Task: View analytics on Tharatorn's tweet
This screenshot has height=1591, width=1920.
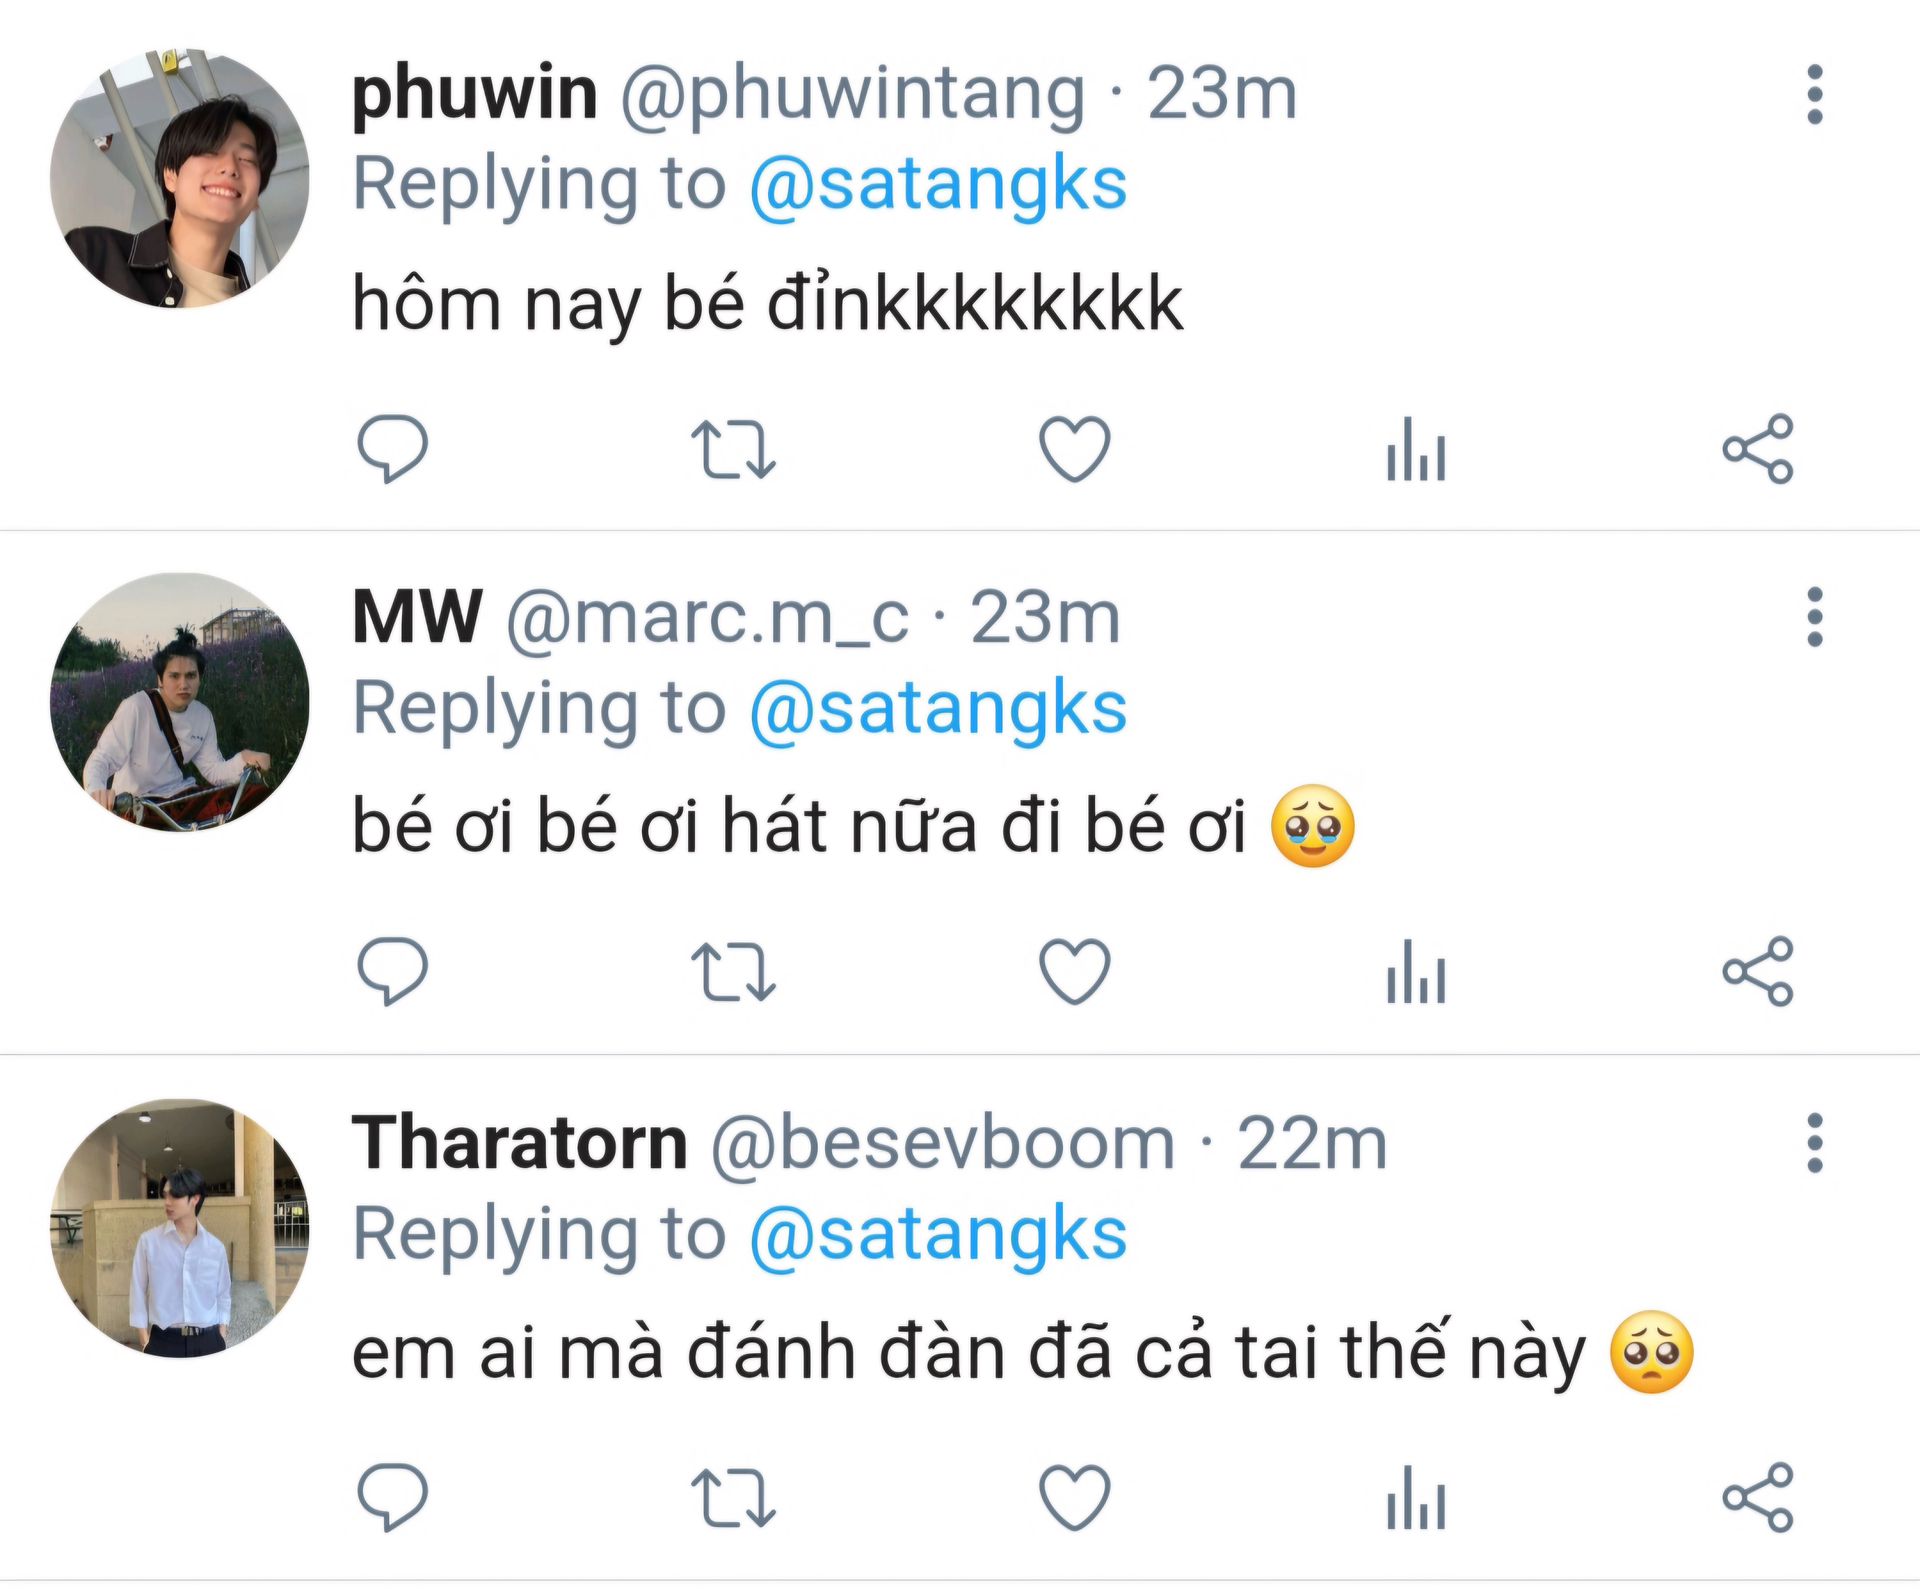Action: (1416, 1497)
